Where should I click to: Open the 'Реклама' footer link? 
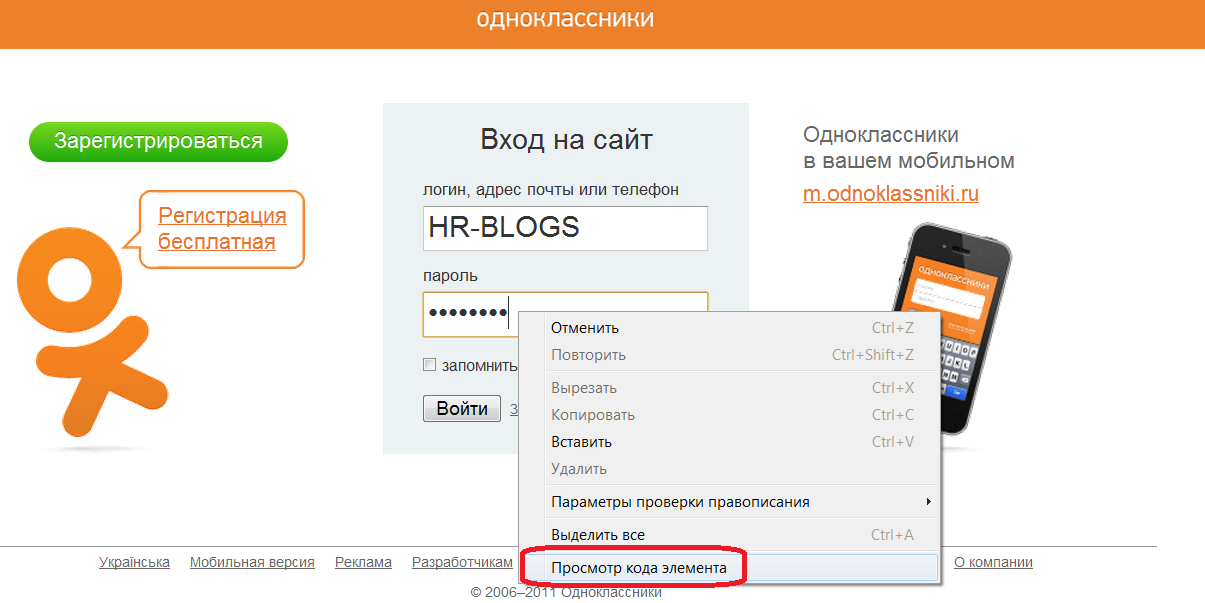coord(363,562)
